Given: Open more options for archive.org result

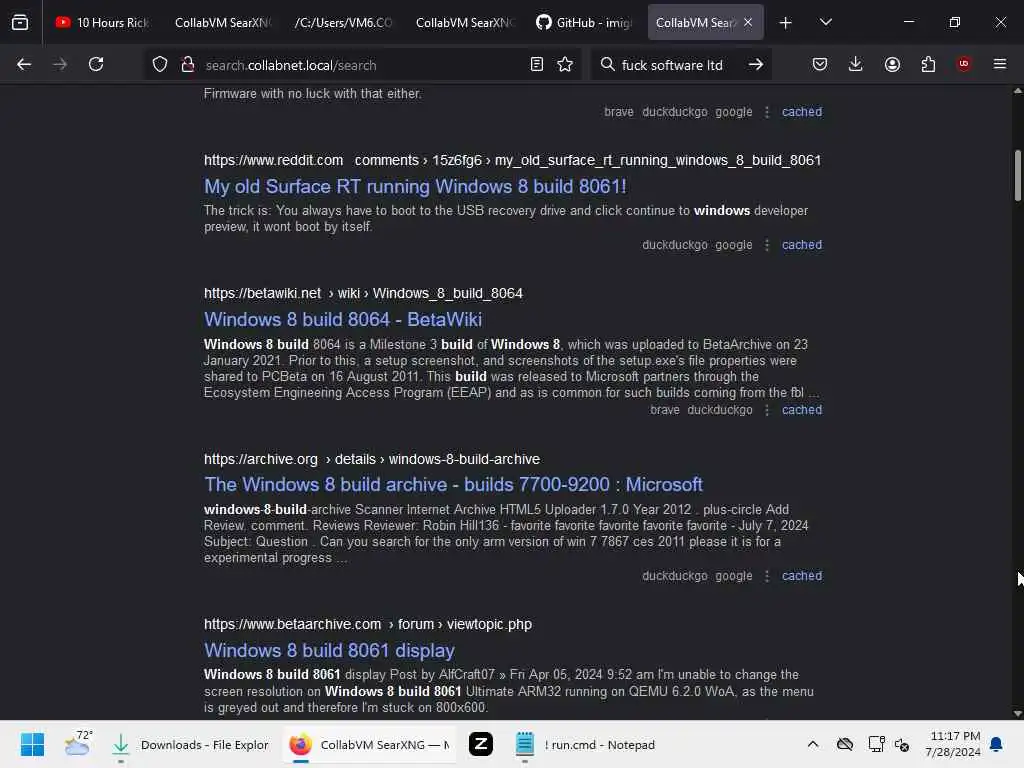Looking at the screenshot, I should [x=767, y=576].
